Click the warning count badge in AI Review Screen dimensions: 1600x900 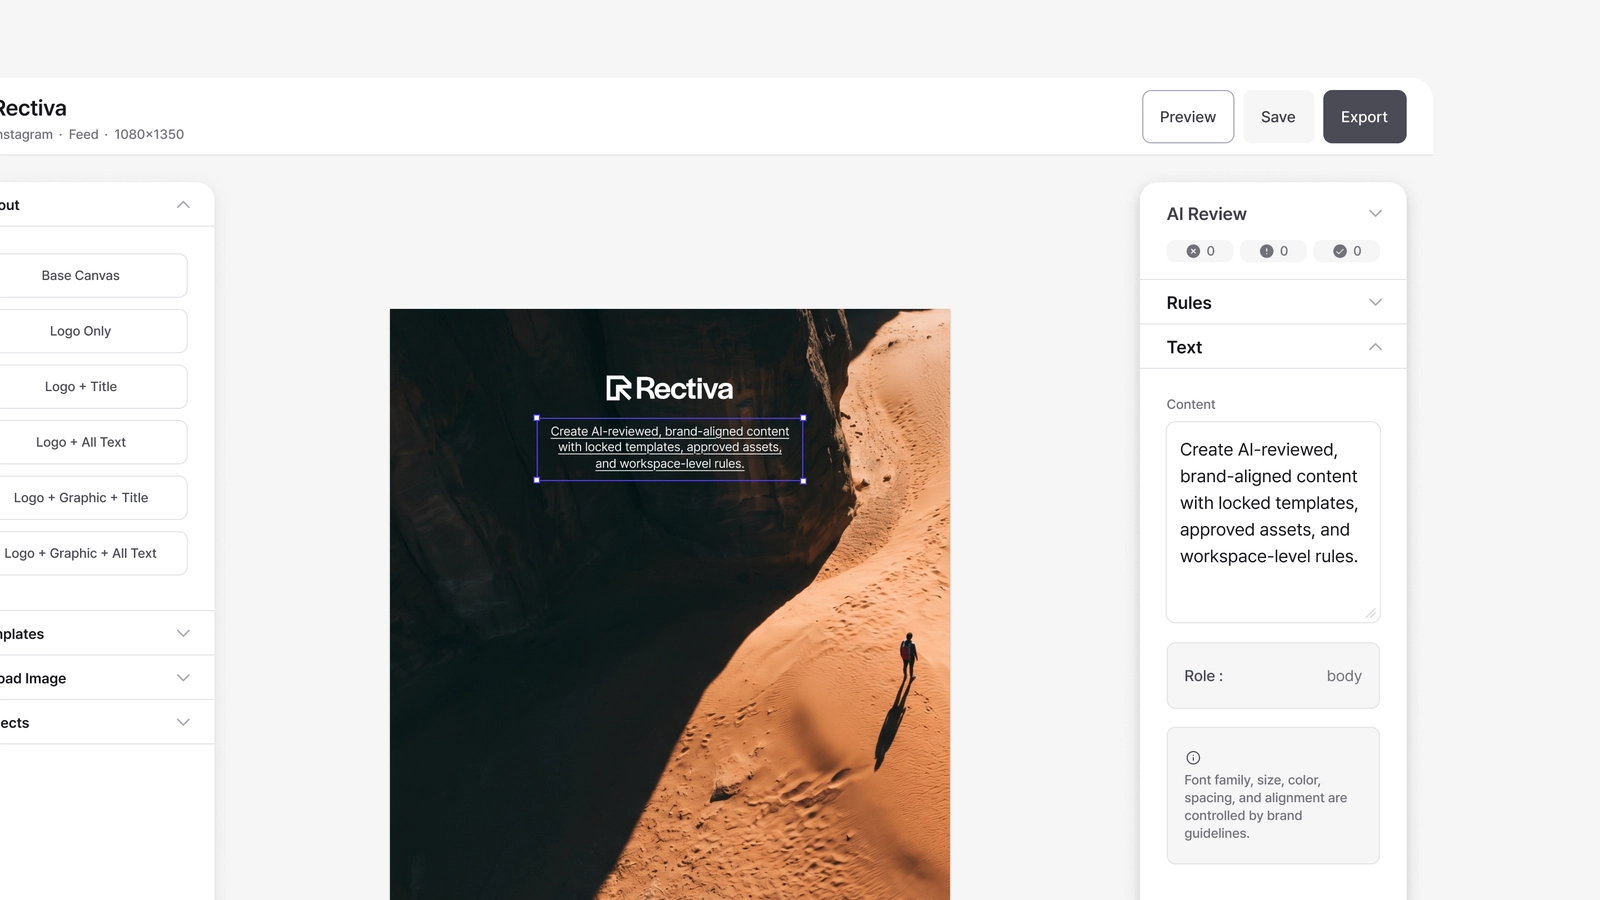tap(1273, 251)
